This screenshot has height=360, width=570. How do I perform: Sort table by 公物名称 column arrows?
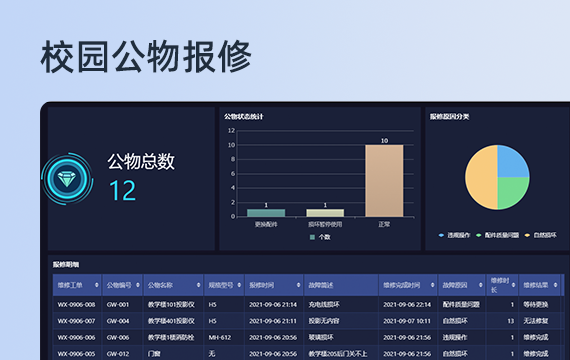pos(198,285)
